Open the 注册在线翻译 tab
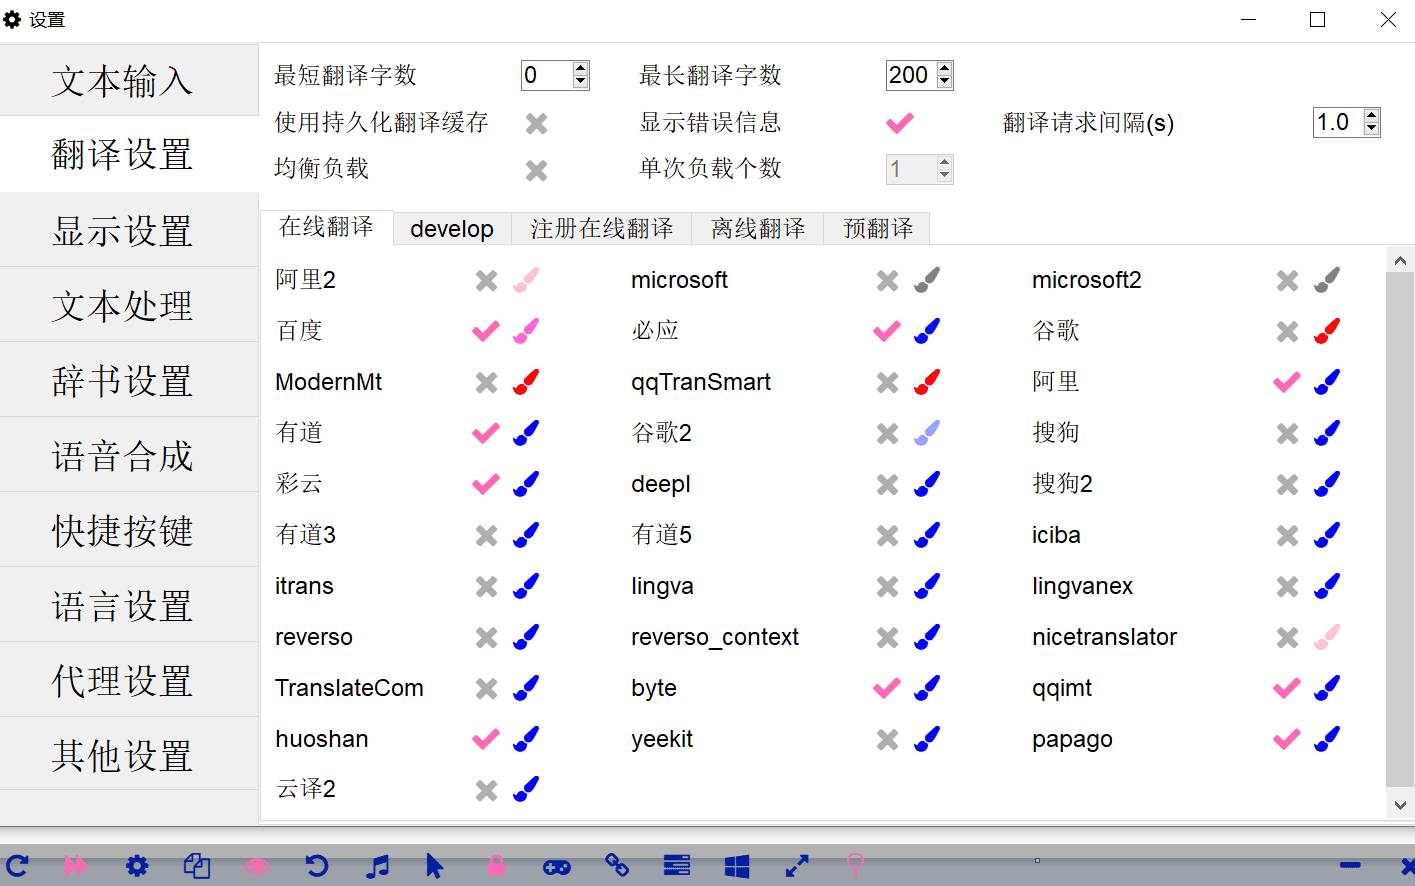The width and height of the screenshot is (1415, 886). click(601, 229)
